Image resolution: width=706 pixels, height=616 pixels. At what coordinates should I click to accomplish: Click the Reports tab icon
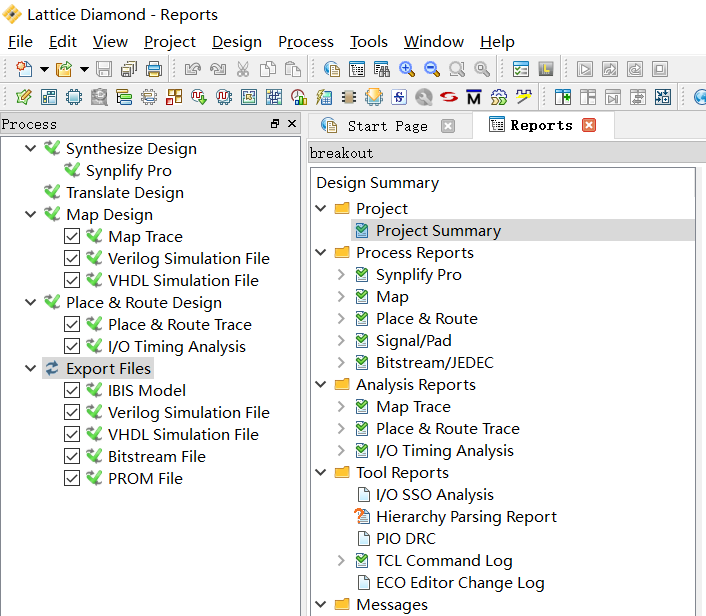click(x=497, y=125)
